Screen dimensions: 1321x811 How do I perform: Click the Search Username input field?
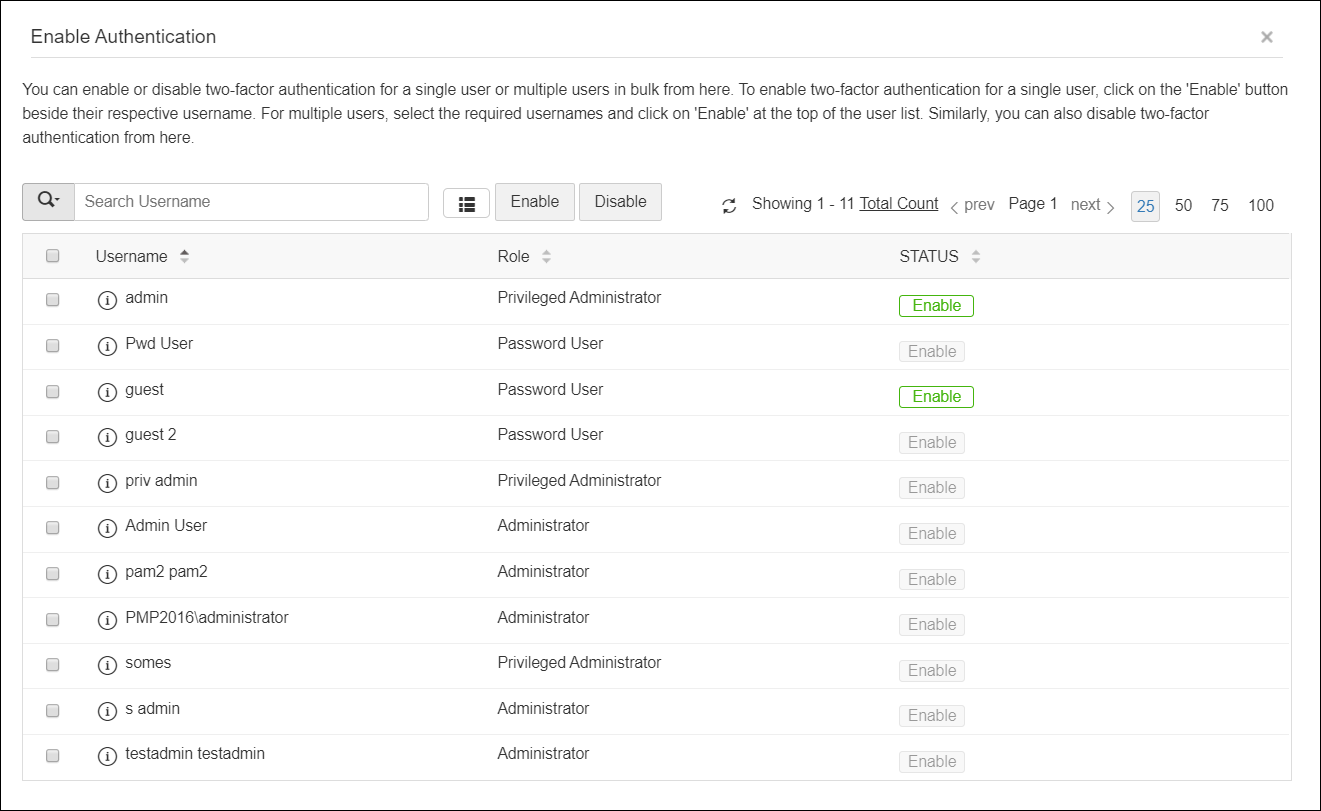point(251,201)
